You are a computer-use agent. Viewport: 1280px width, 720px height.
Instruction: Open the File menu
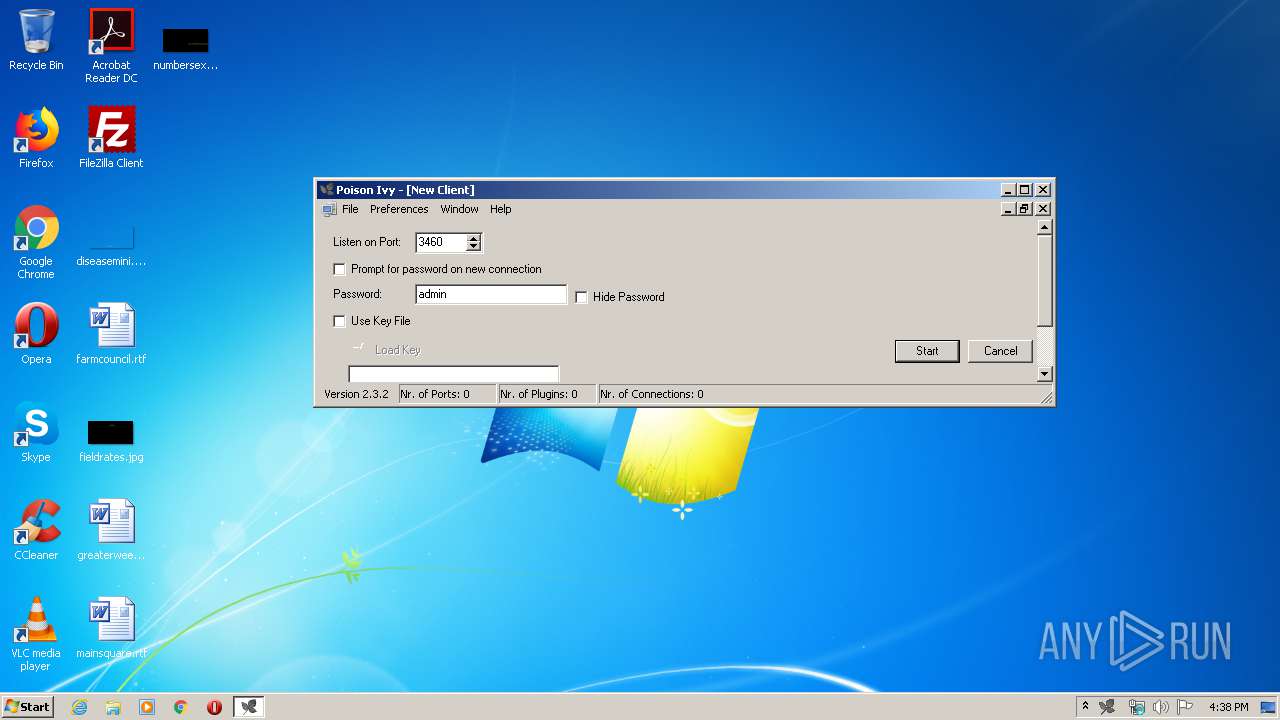click(x=350, y=209)
